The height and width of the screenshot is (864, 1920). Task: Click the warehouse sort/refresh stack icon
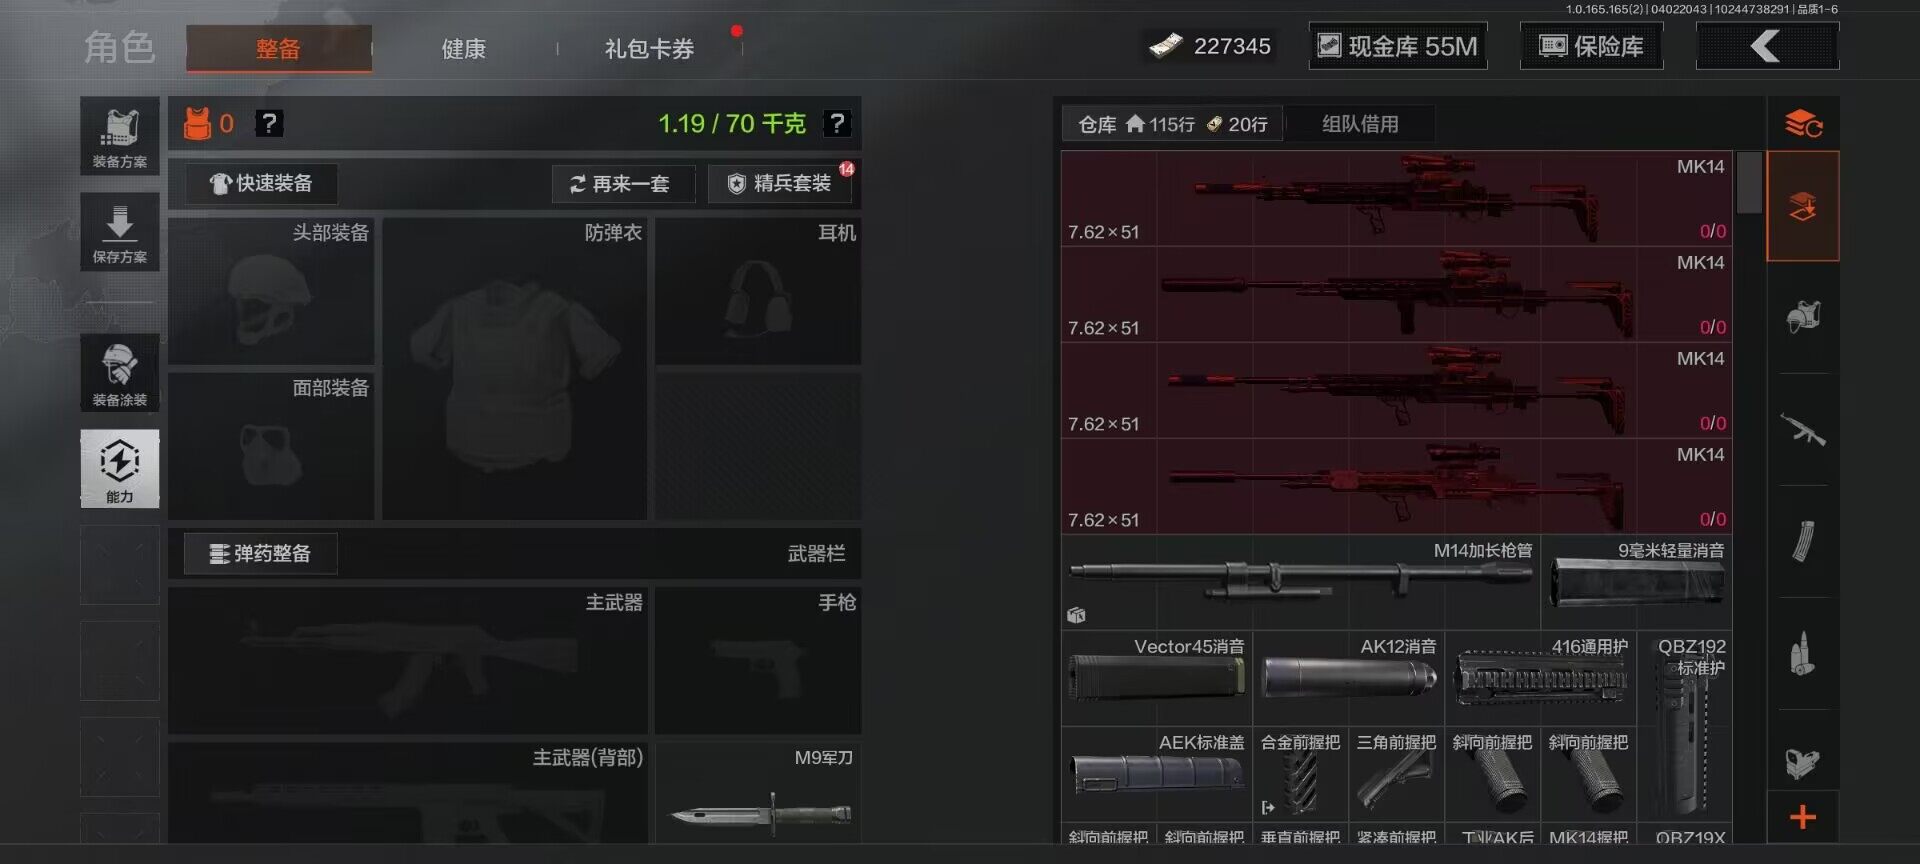(x=1803, y=124)
